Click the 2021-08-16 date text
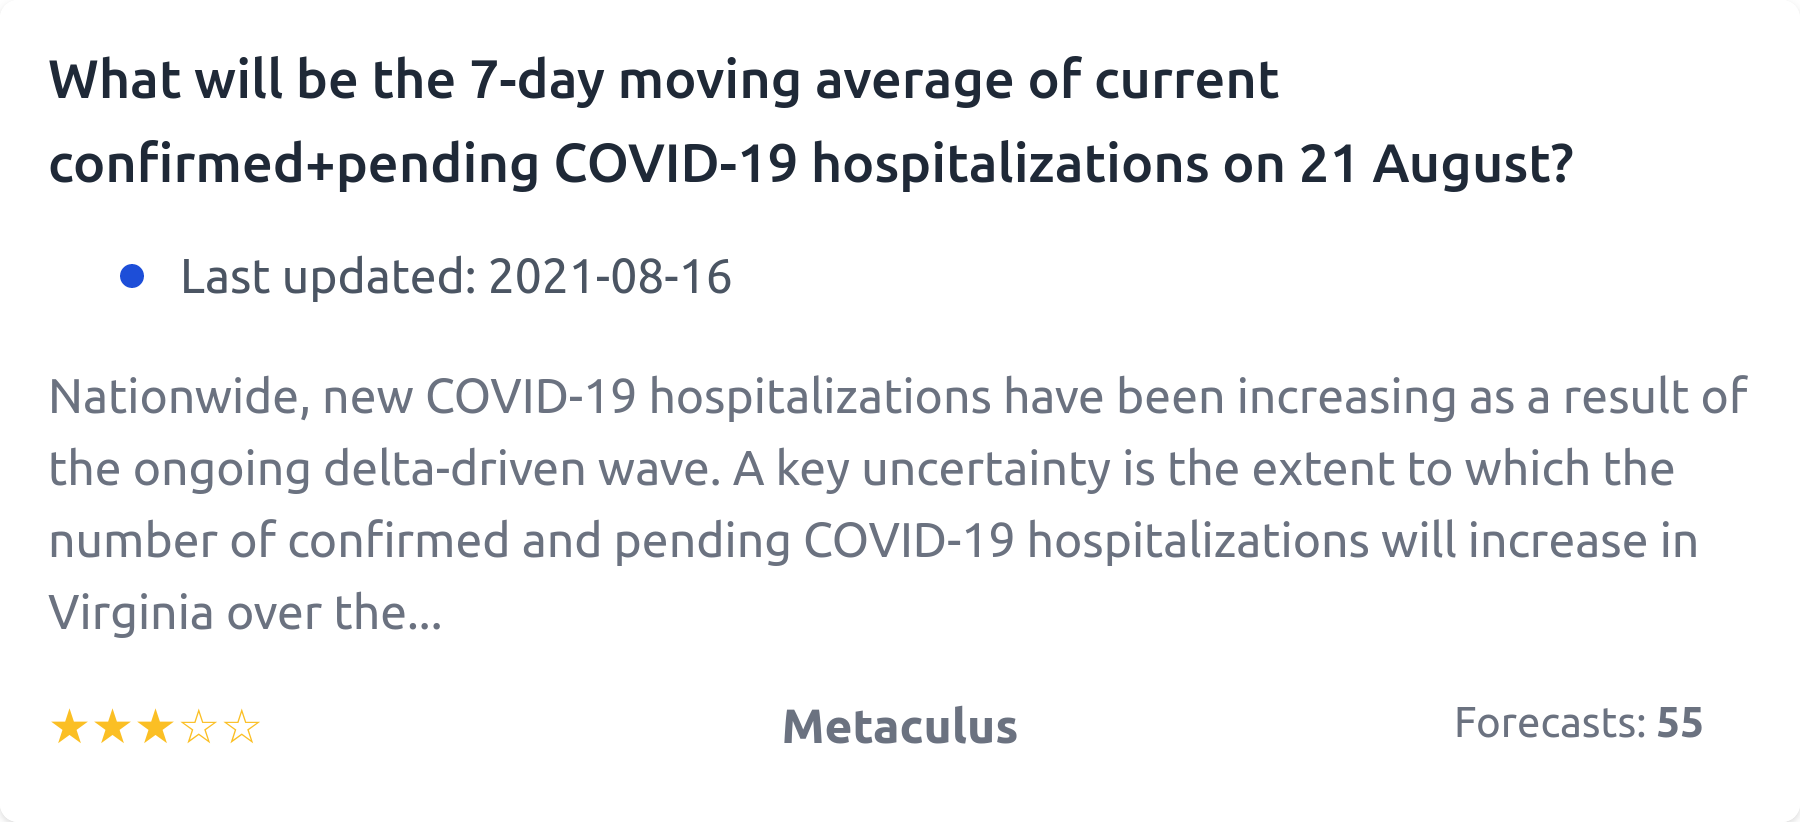1800x822 pixels. [610, 277]
